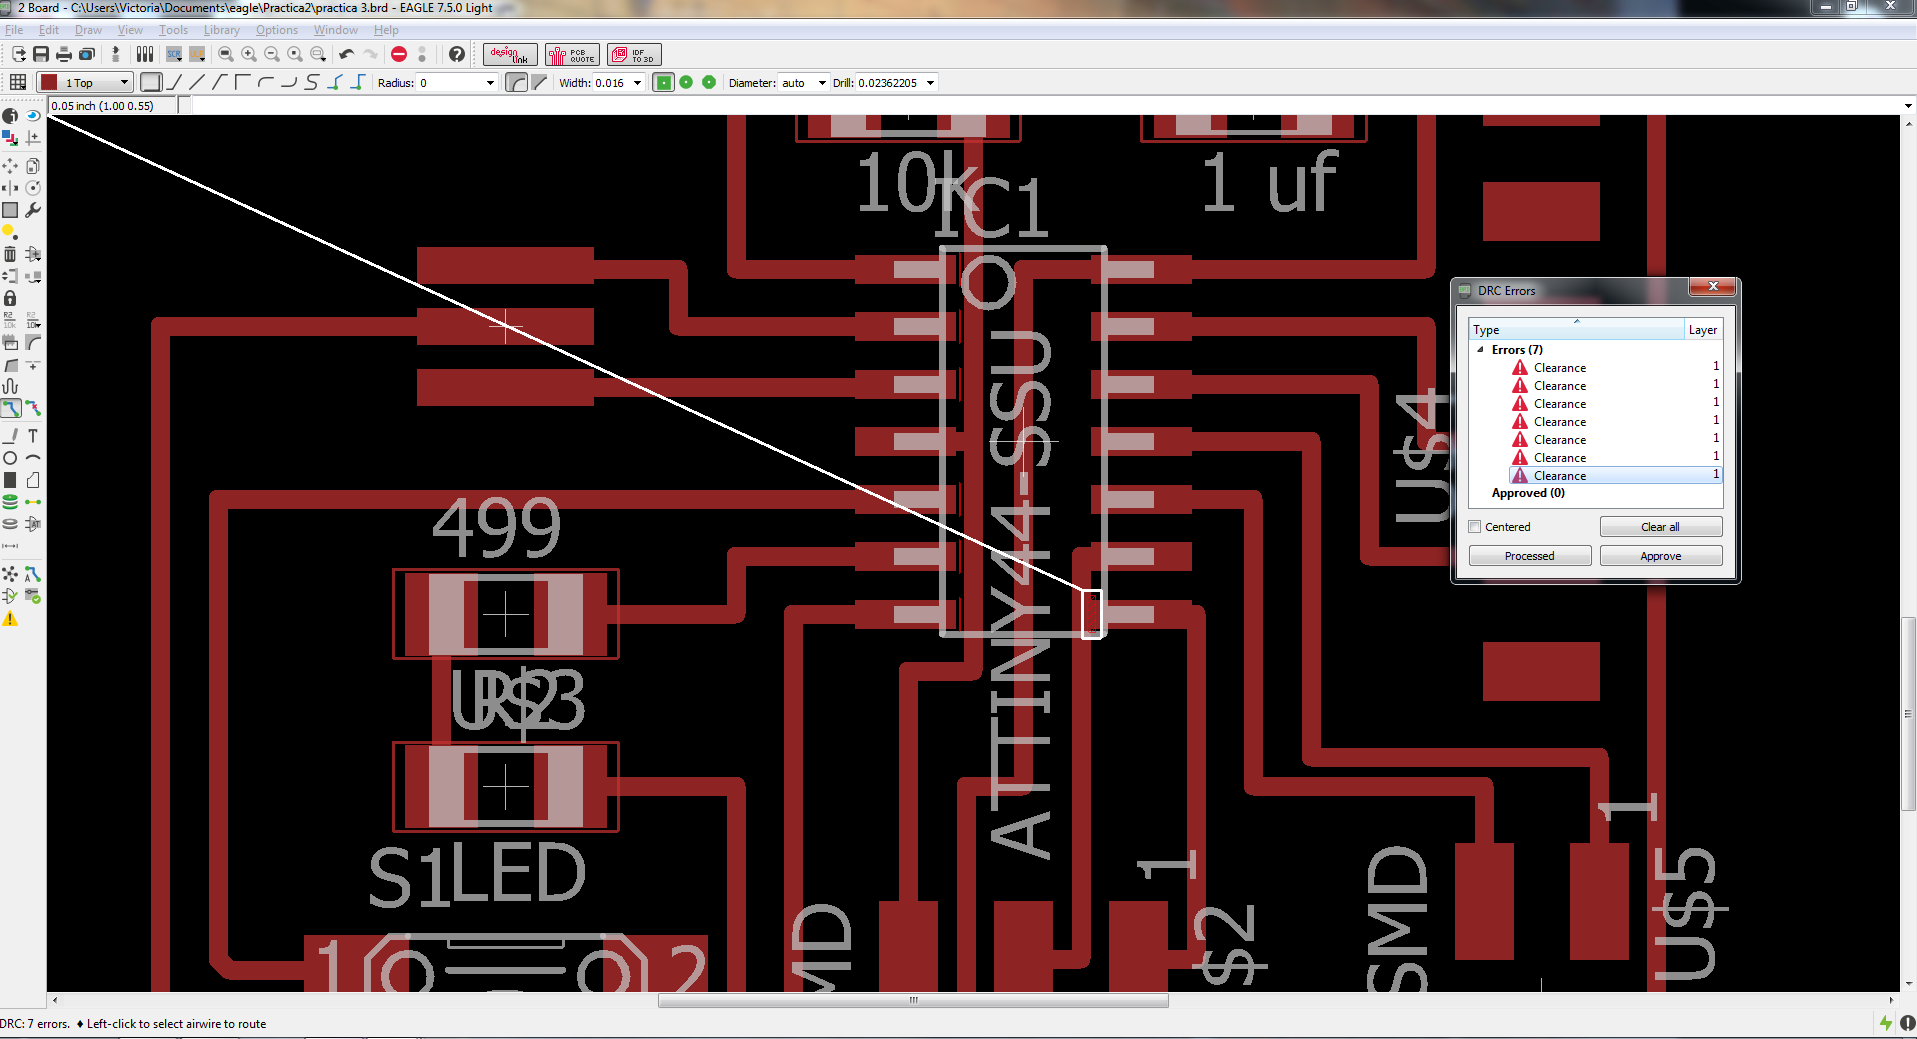This screenshot has width=1917, height=1039.
Task: Select the Hole tool with grey ring
Action: (x=10, y=524)
